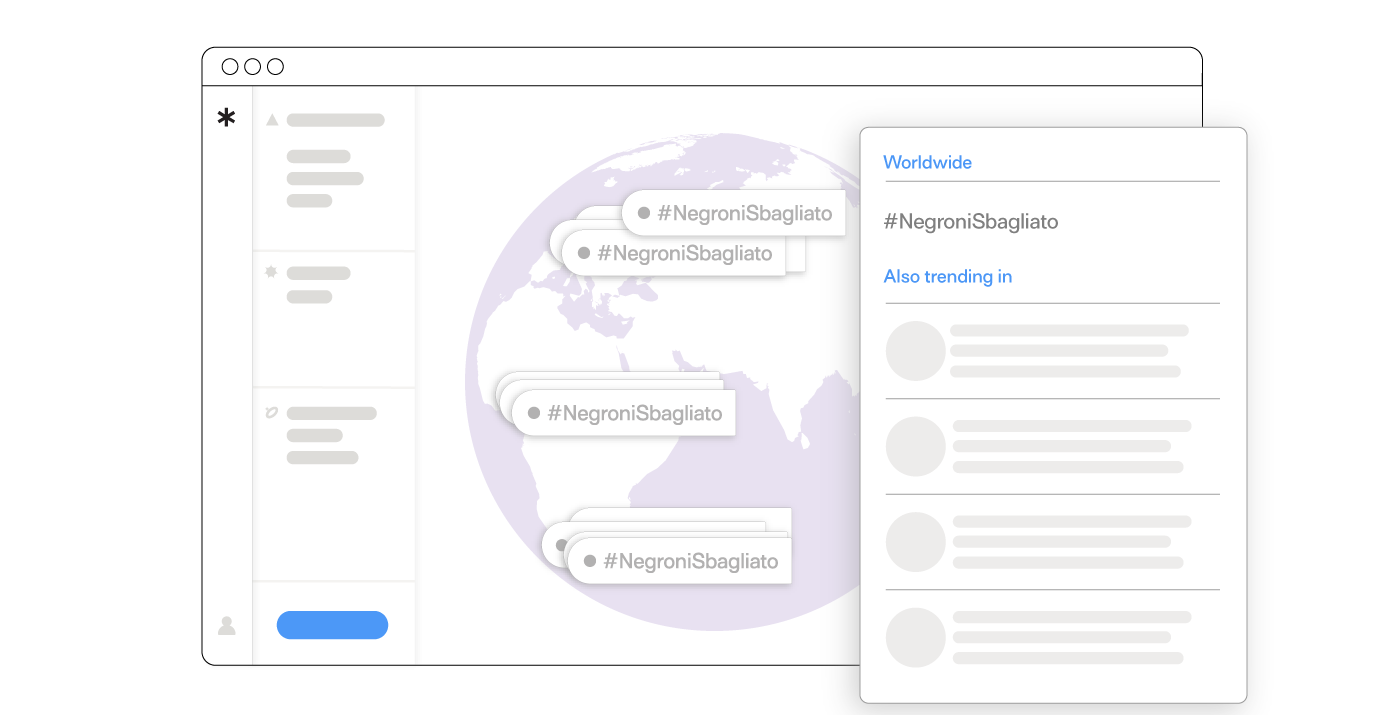
Task: Open the user profile icon at bottom left
Action: [227, 626]
